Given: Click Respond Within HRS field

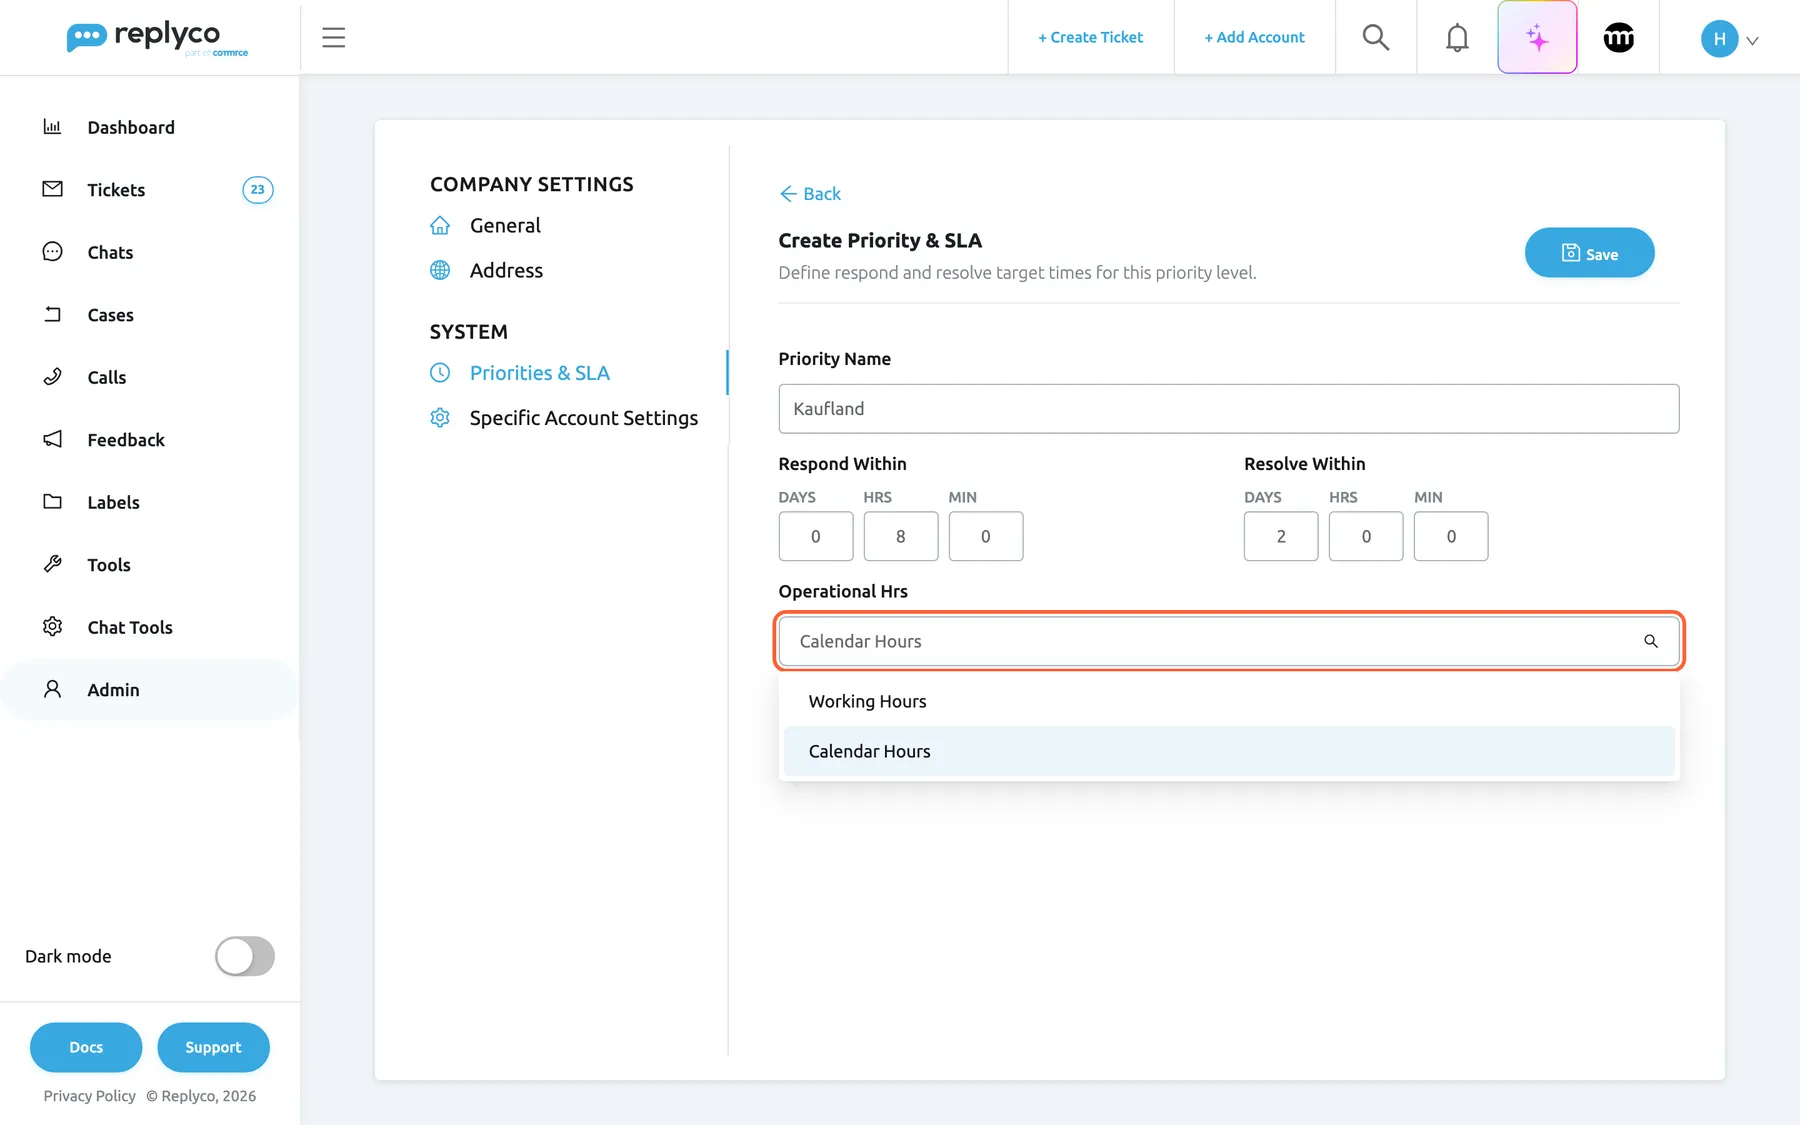Looking at the screenshot, I should [901, 537].
